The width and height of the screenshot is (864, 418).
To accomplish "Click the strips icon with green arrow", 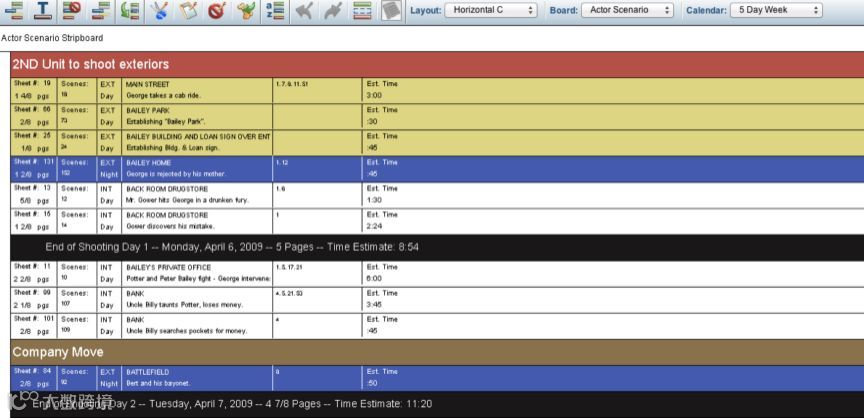I will [129, 10].
